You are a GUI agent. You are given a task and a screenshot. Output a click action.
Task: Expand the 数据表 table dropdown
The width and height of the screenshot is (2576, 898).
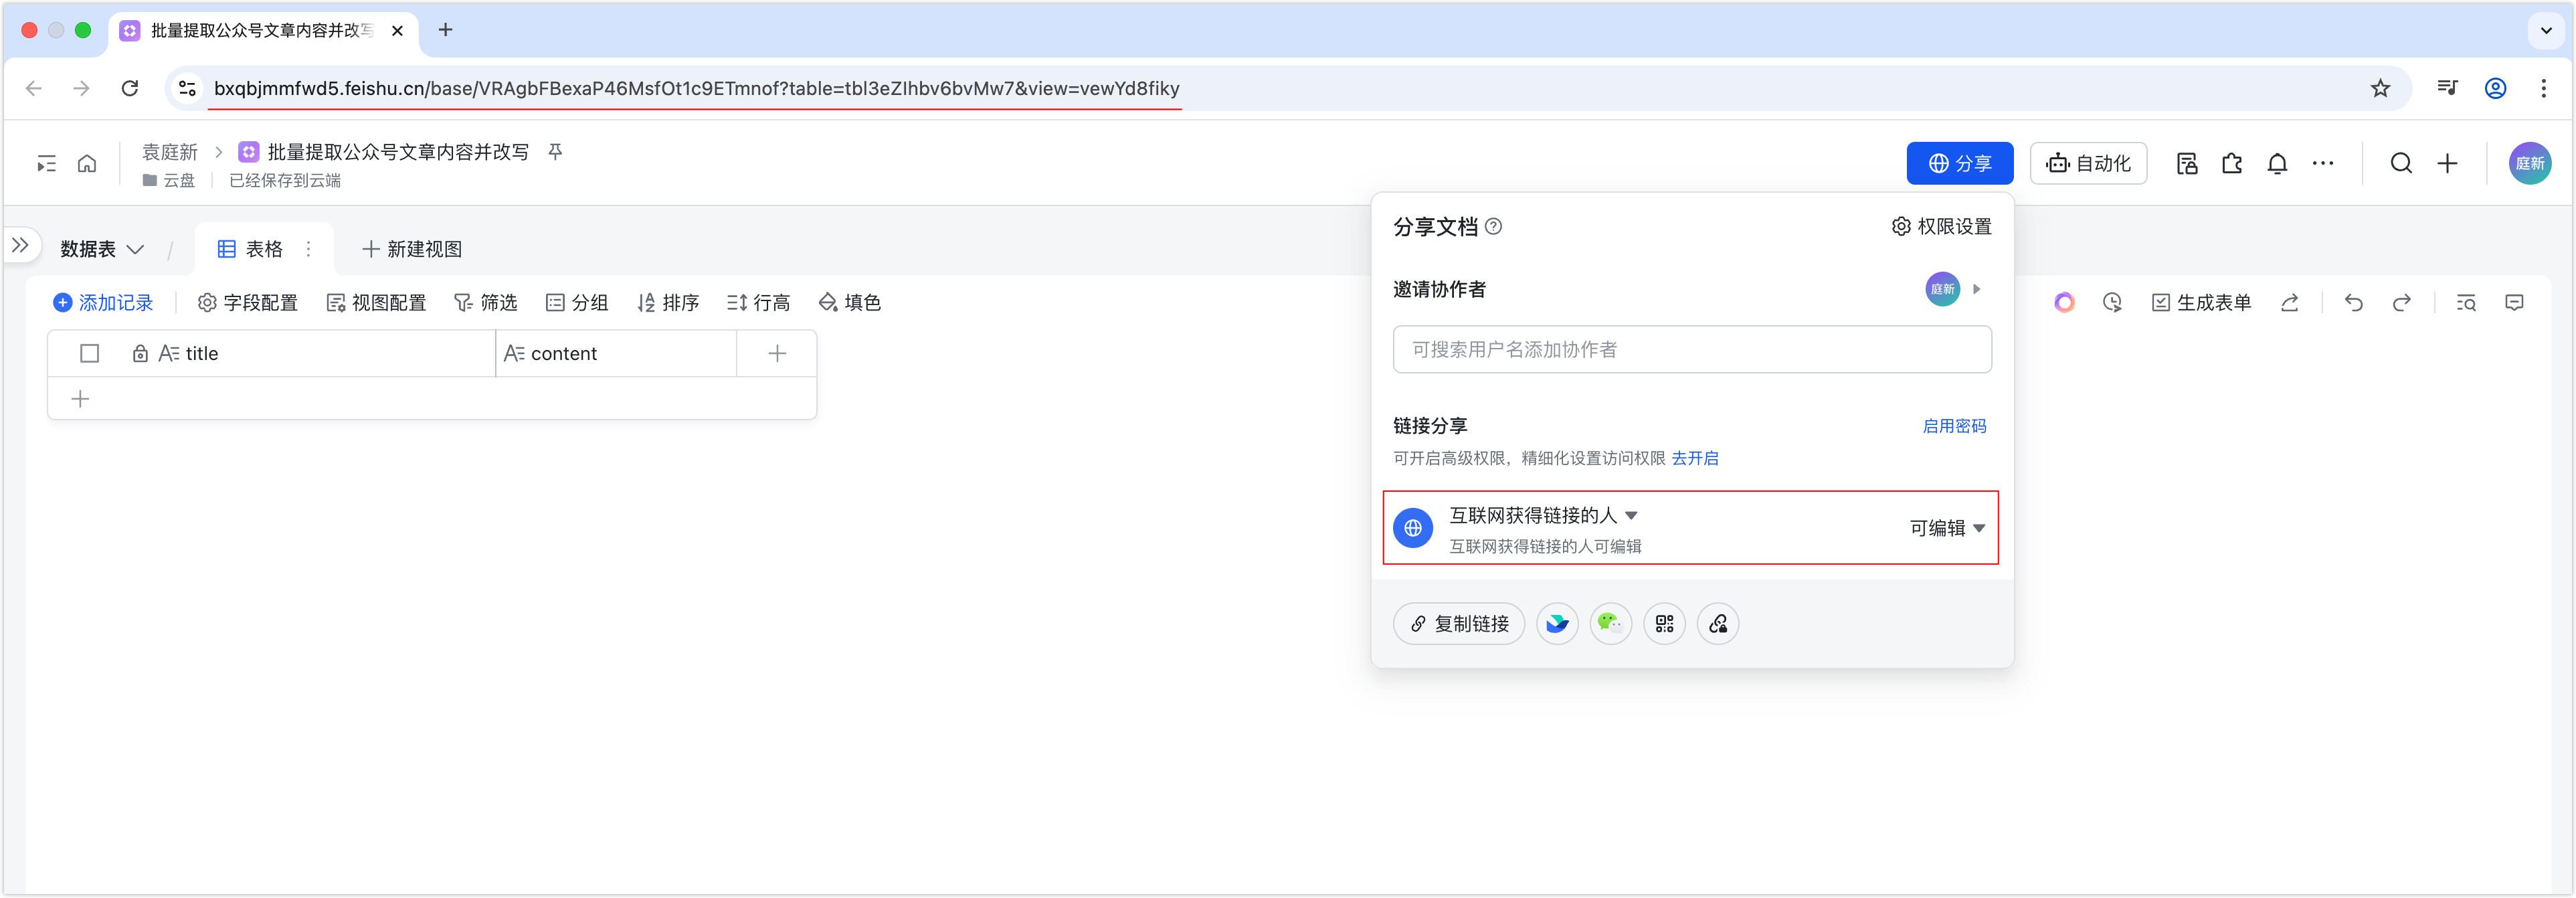102,249
